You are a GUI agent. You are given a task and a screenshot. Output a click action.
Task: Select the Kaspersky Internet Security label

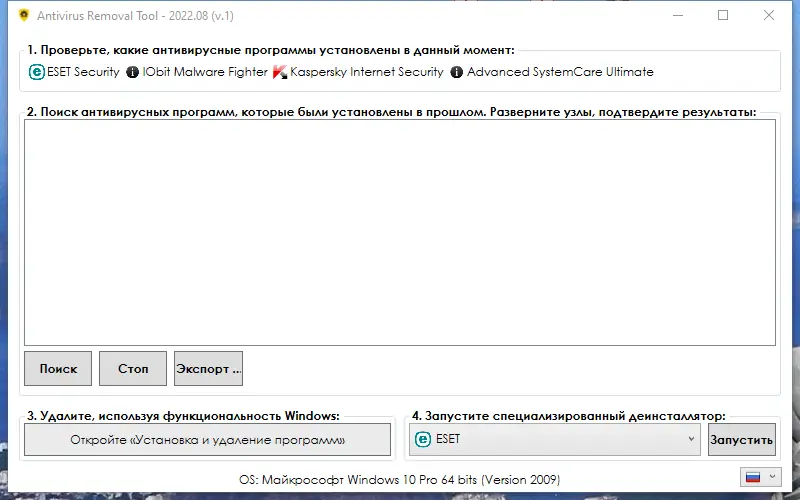tap(367, 72)
